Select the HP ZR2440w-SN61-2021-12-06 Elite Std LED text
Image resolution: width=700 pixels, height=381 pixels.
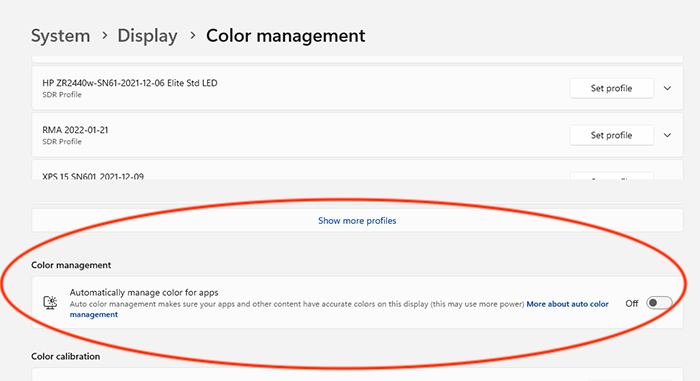point(130,83)
